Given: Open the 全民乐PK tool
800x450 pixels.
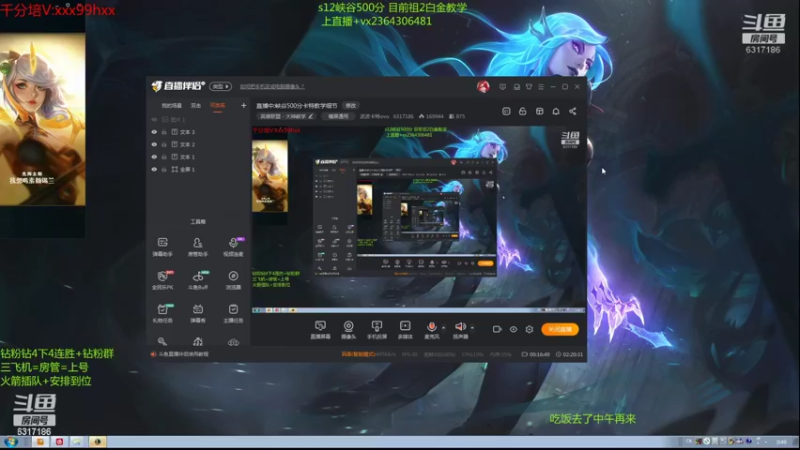Looking at the screenshot, I should pyautogui.click(x=162, y=280).
